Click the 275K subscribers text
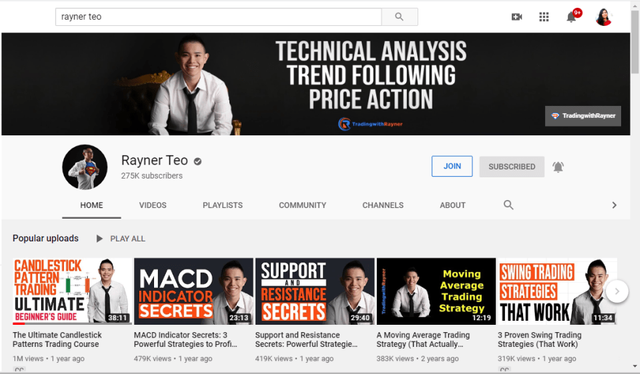 [x=152, y=176]
